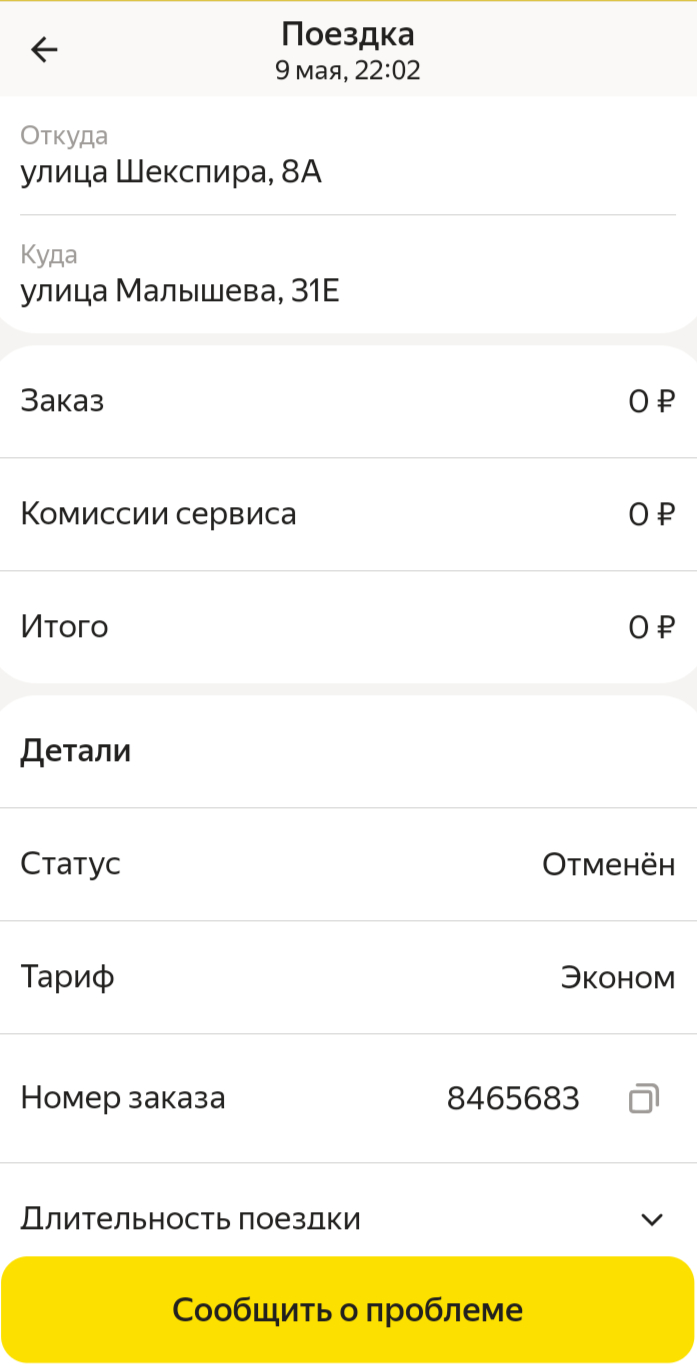
Task: Select the Эконом tariff row
Action: [348, 977]
